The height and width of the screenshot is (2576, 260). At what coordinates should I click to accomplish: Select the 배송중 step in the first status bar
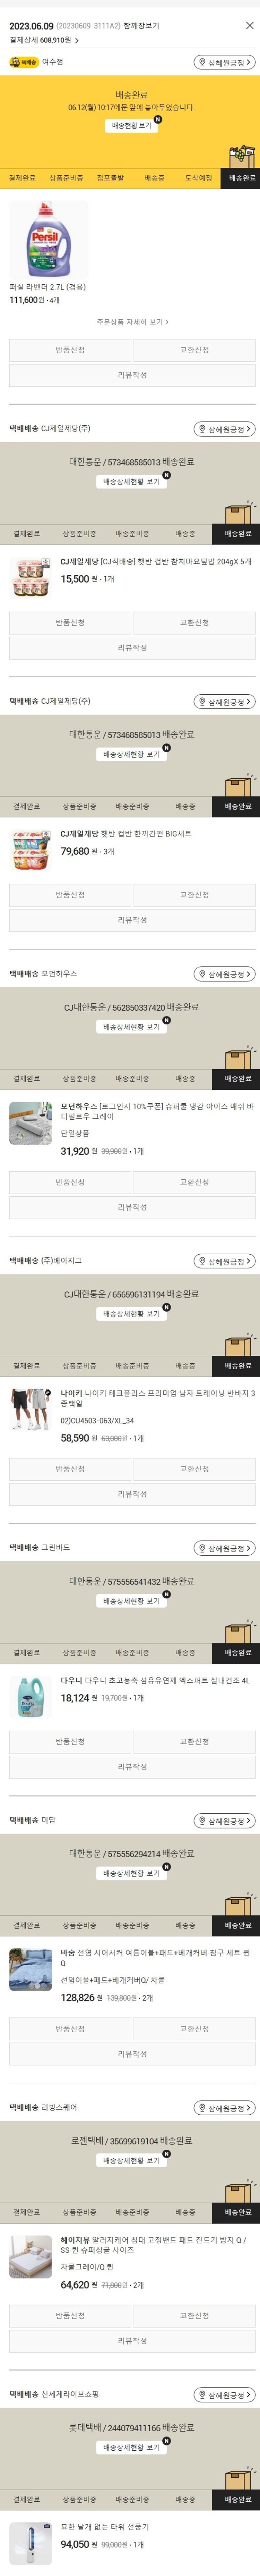(154, 178)
